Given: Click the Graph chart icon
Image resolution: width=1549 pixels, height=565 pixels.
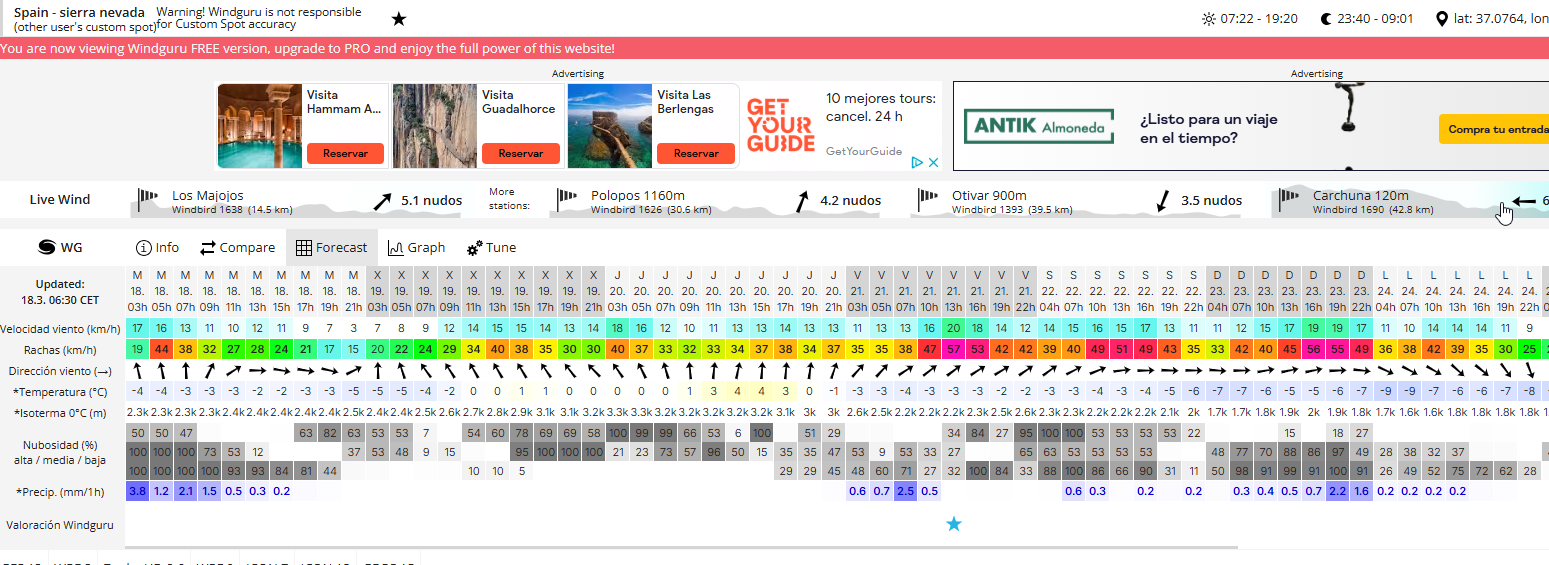Looking at the screenshot, I should [x=396, y=248].
